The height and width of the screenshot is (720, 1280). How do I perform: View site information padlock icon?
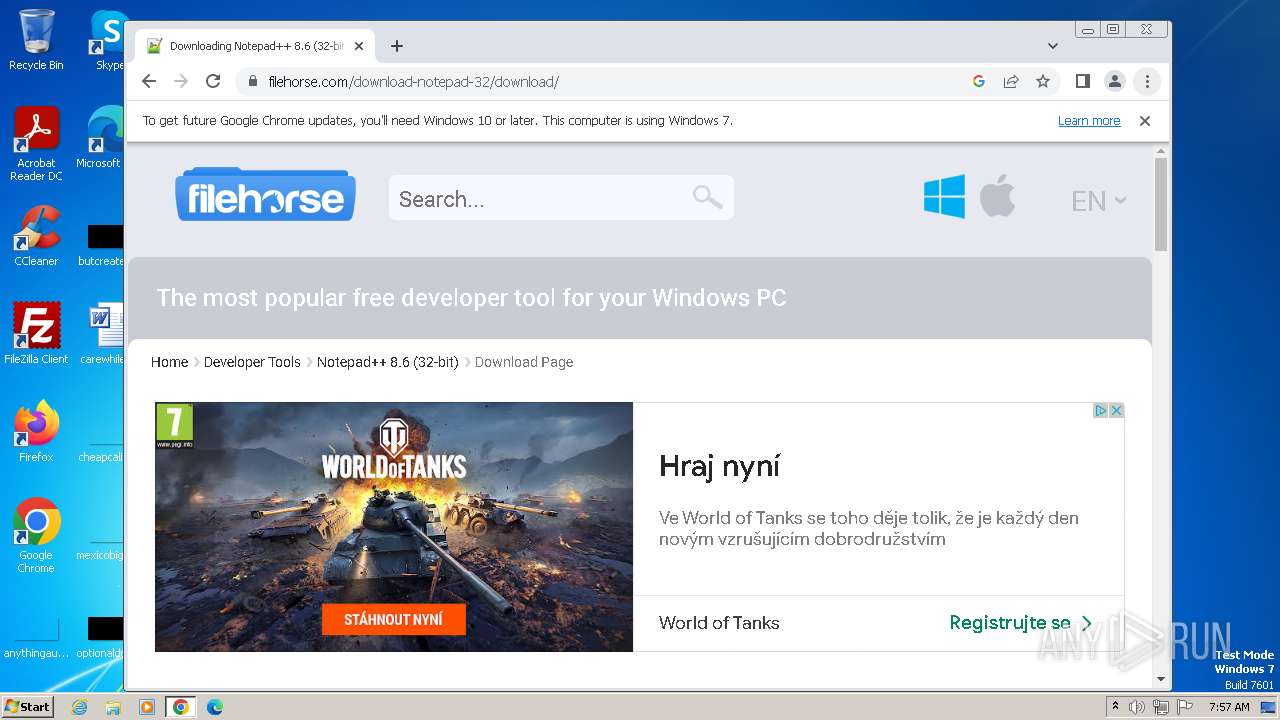coord(253,81)
